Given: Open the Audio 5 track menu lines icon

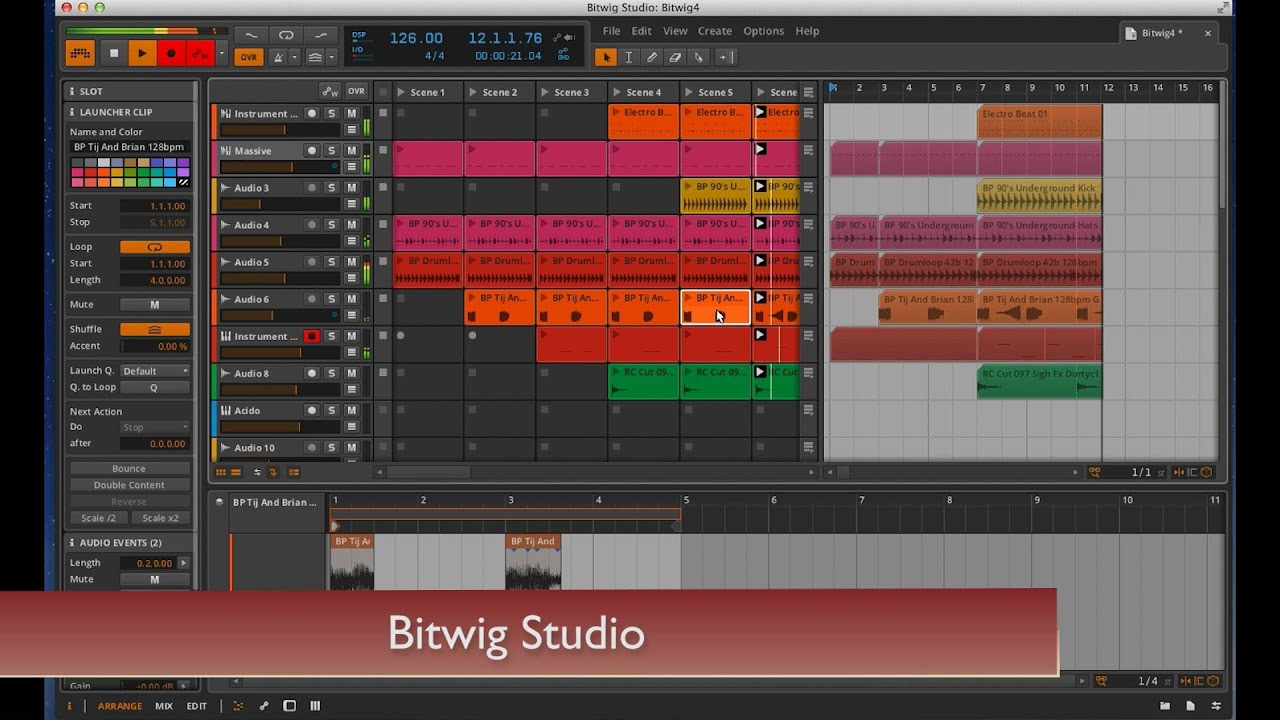Looking at the screenshot, I should (351, 278).
